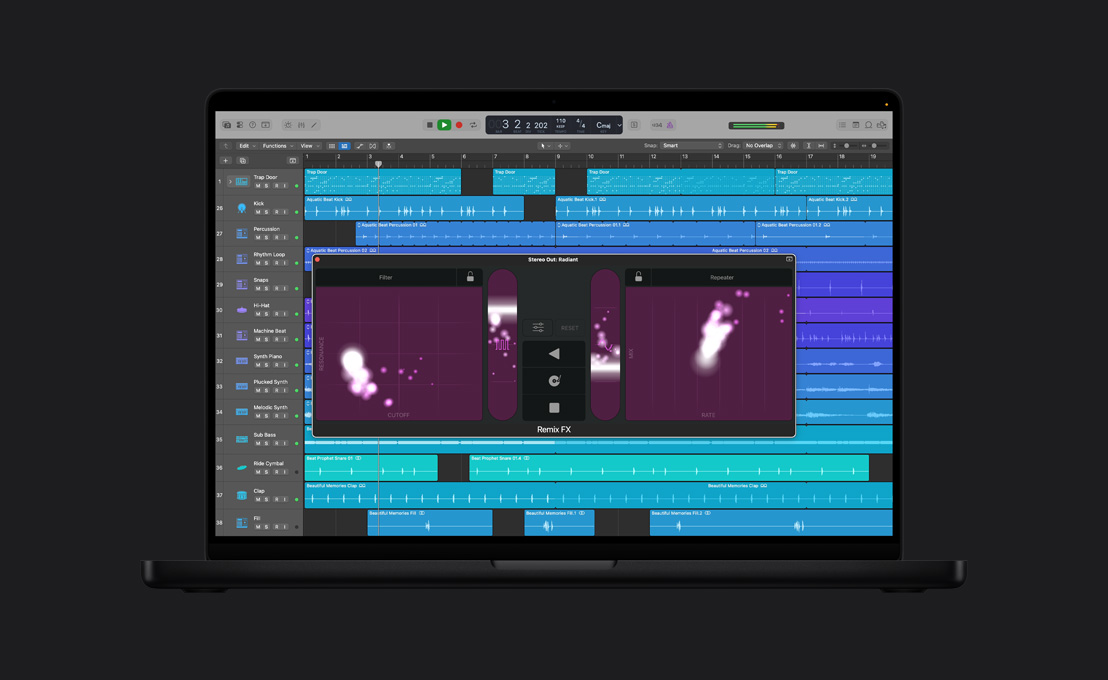Open the Functions menu in the tracks area
This screenshot has height=680, width=1108.
click(x=275, y=145)
